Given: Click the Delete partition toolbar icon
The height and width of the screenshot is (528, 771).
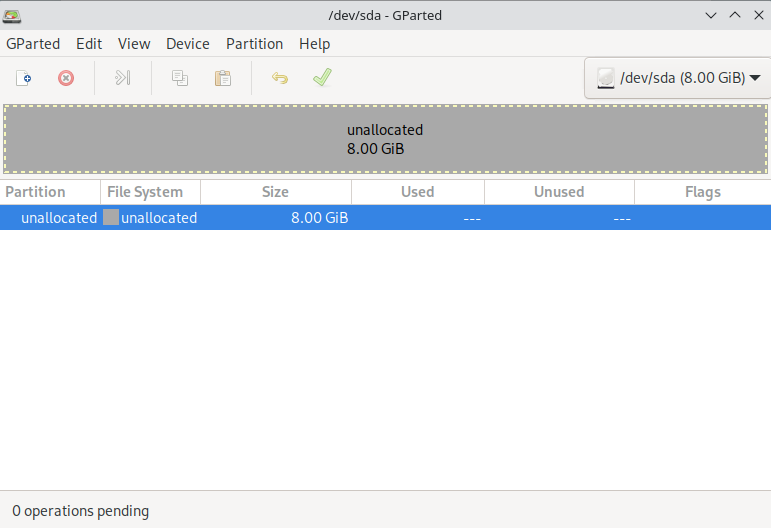Looking at the screenshot, I should click(x=66, y=78).
